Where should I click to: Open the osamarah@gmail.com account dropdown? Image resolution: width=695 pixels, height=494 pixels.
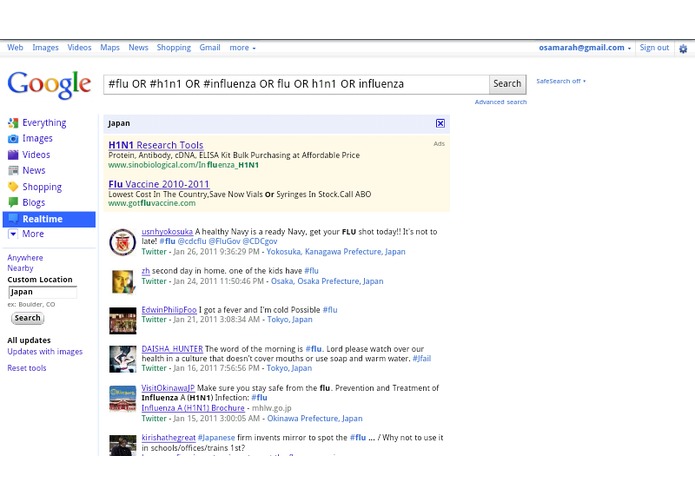coord(585,47)
